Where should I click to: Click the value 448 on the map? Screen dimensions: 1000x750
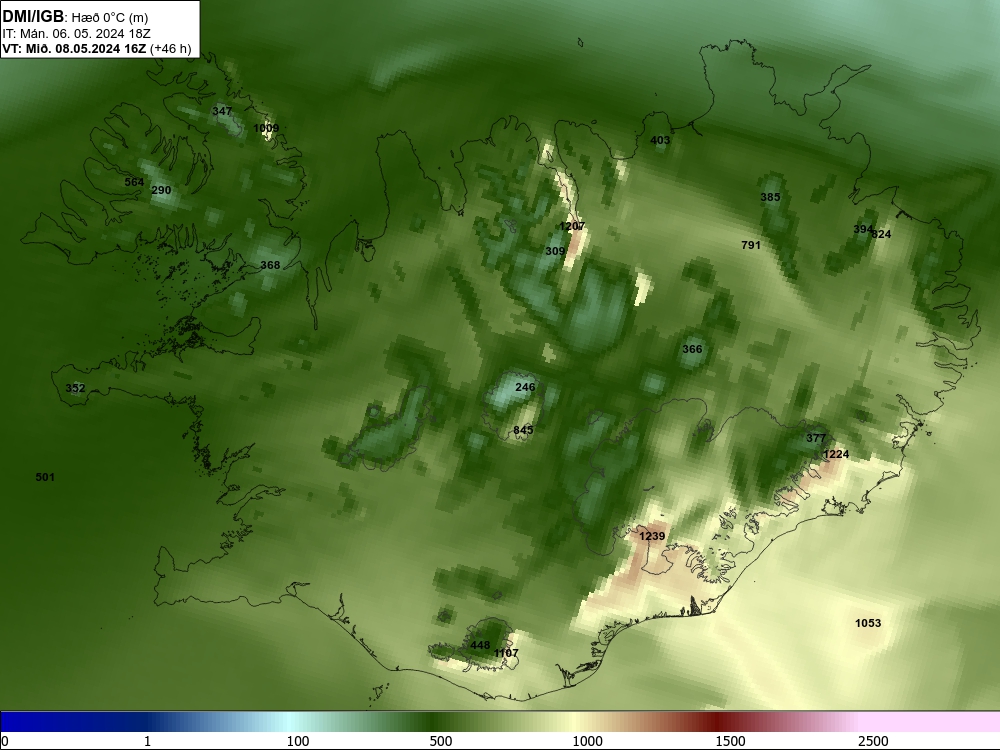click(480, 645)
